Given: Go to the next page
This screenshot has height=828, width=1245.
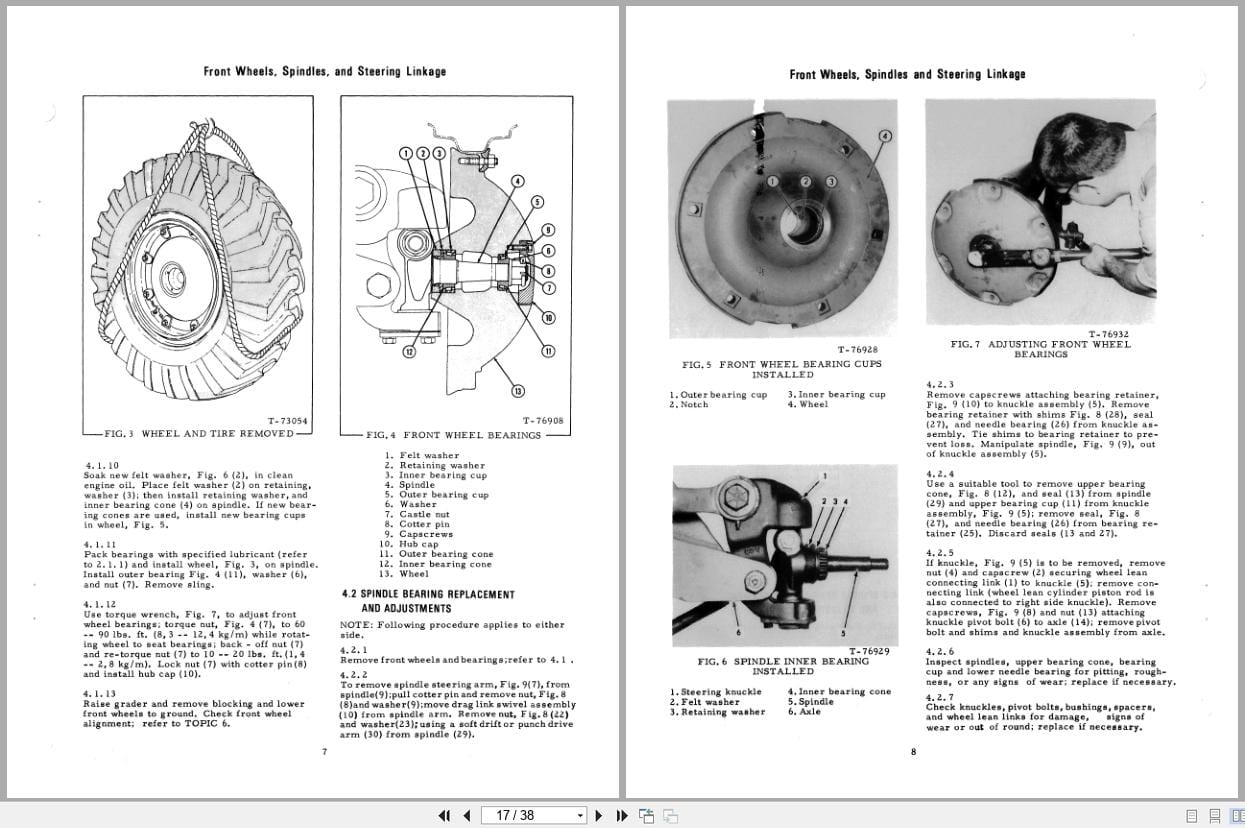Looking at the screenshot, I should point(599,815).
